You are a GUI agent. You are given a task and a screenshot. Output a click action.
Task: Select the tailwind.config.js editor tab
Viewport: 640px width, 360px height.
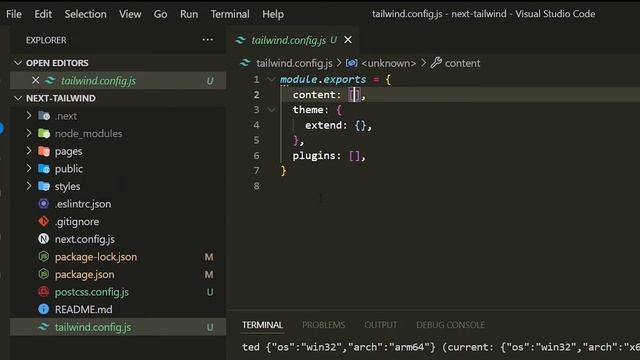292,40
